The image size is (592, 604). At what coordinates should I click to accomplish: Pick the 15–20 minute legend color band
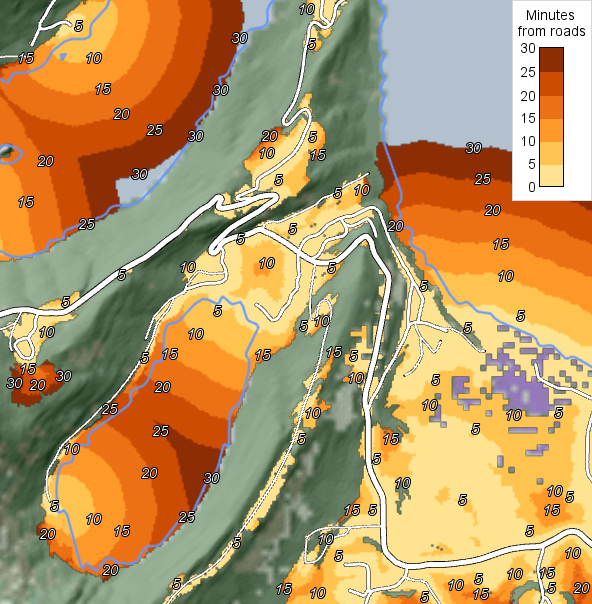click(551, 107)
